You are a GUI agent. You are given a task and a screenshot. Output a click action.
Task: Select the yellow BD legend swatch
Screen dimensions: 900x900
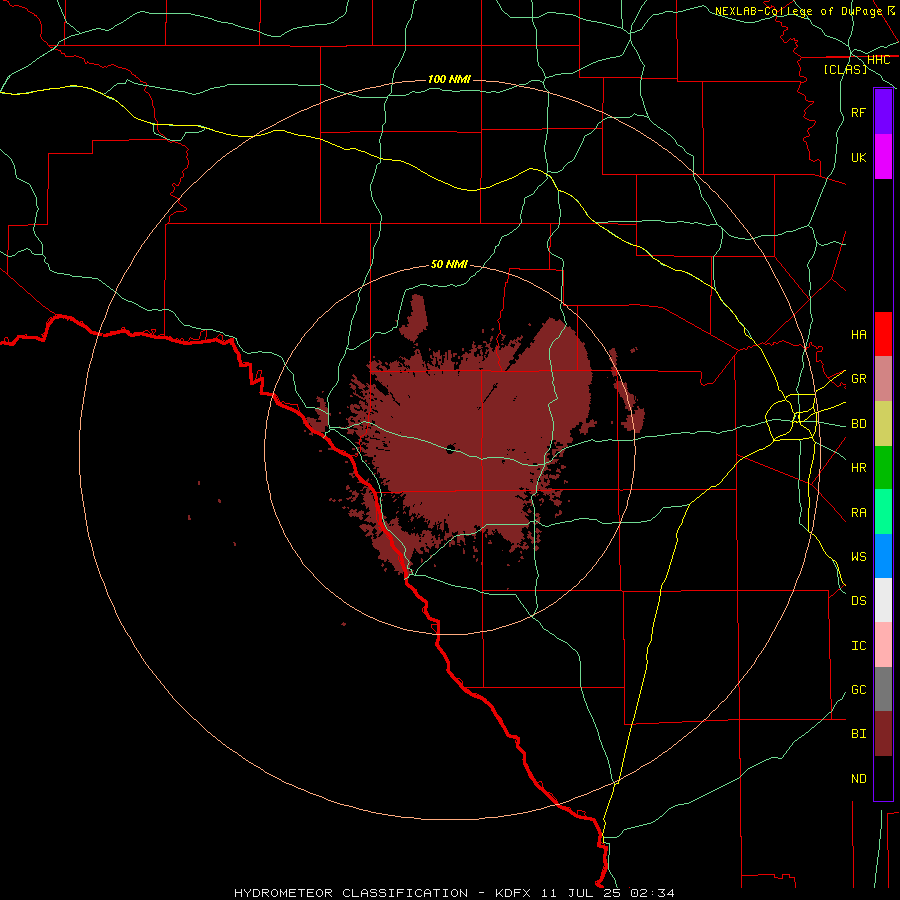tap(883, 424)
